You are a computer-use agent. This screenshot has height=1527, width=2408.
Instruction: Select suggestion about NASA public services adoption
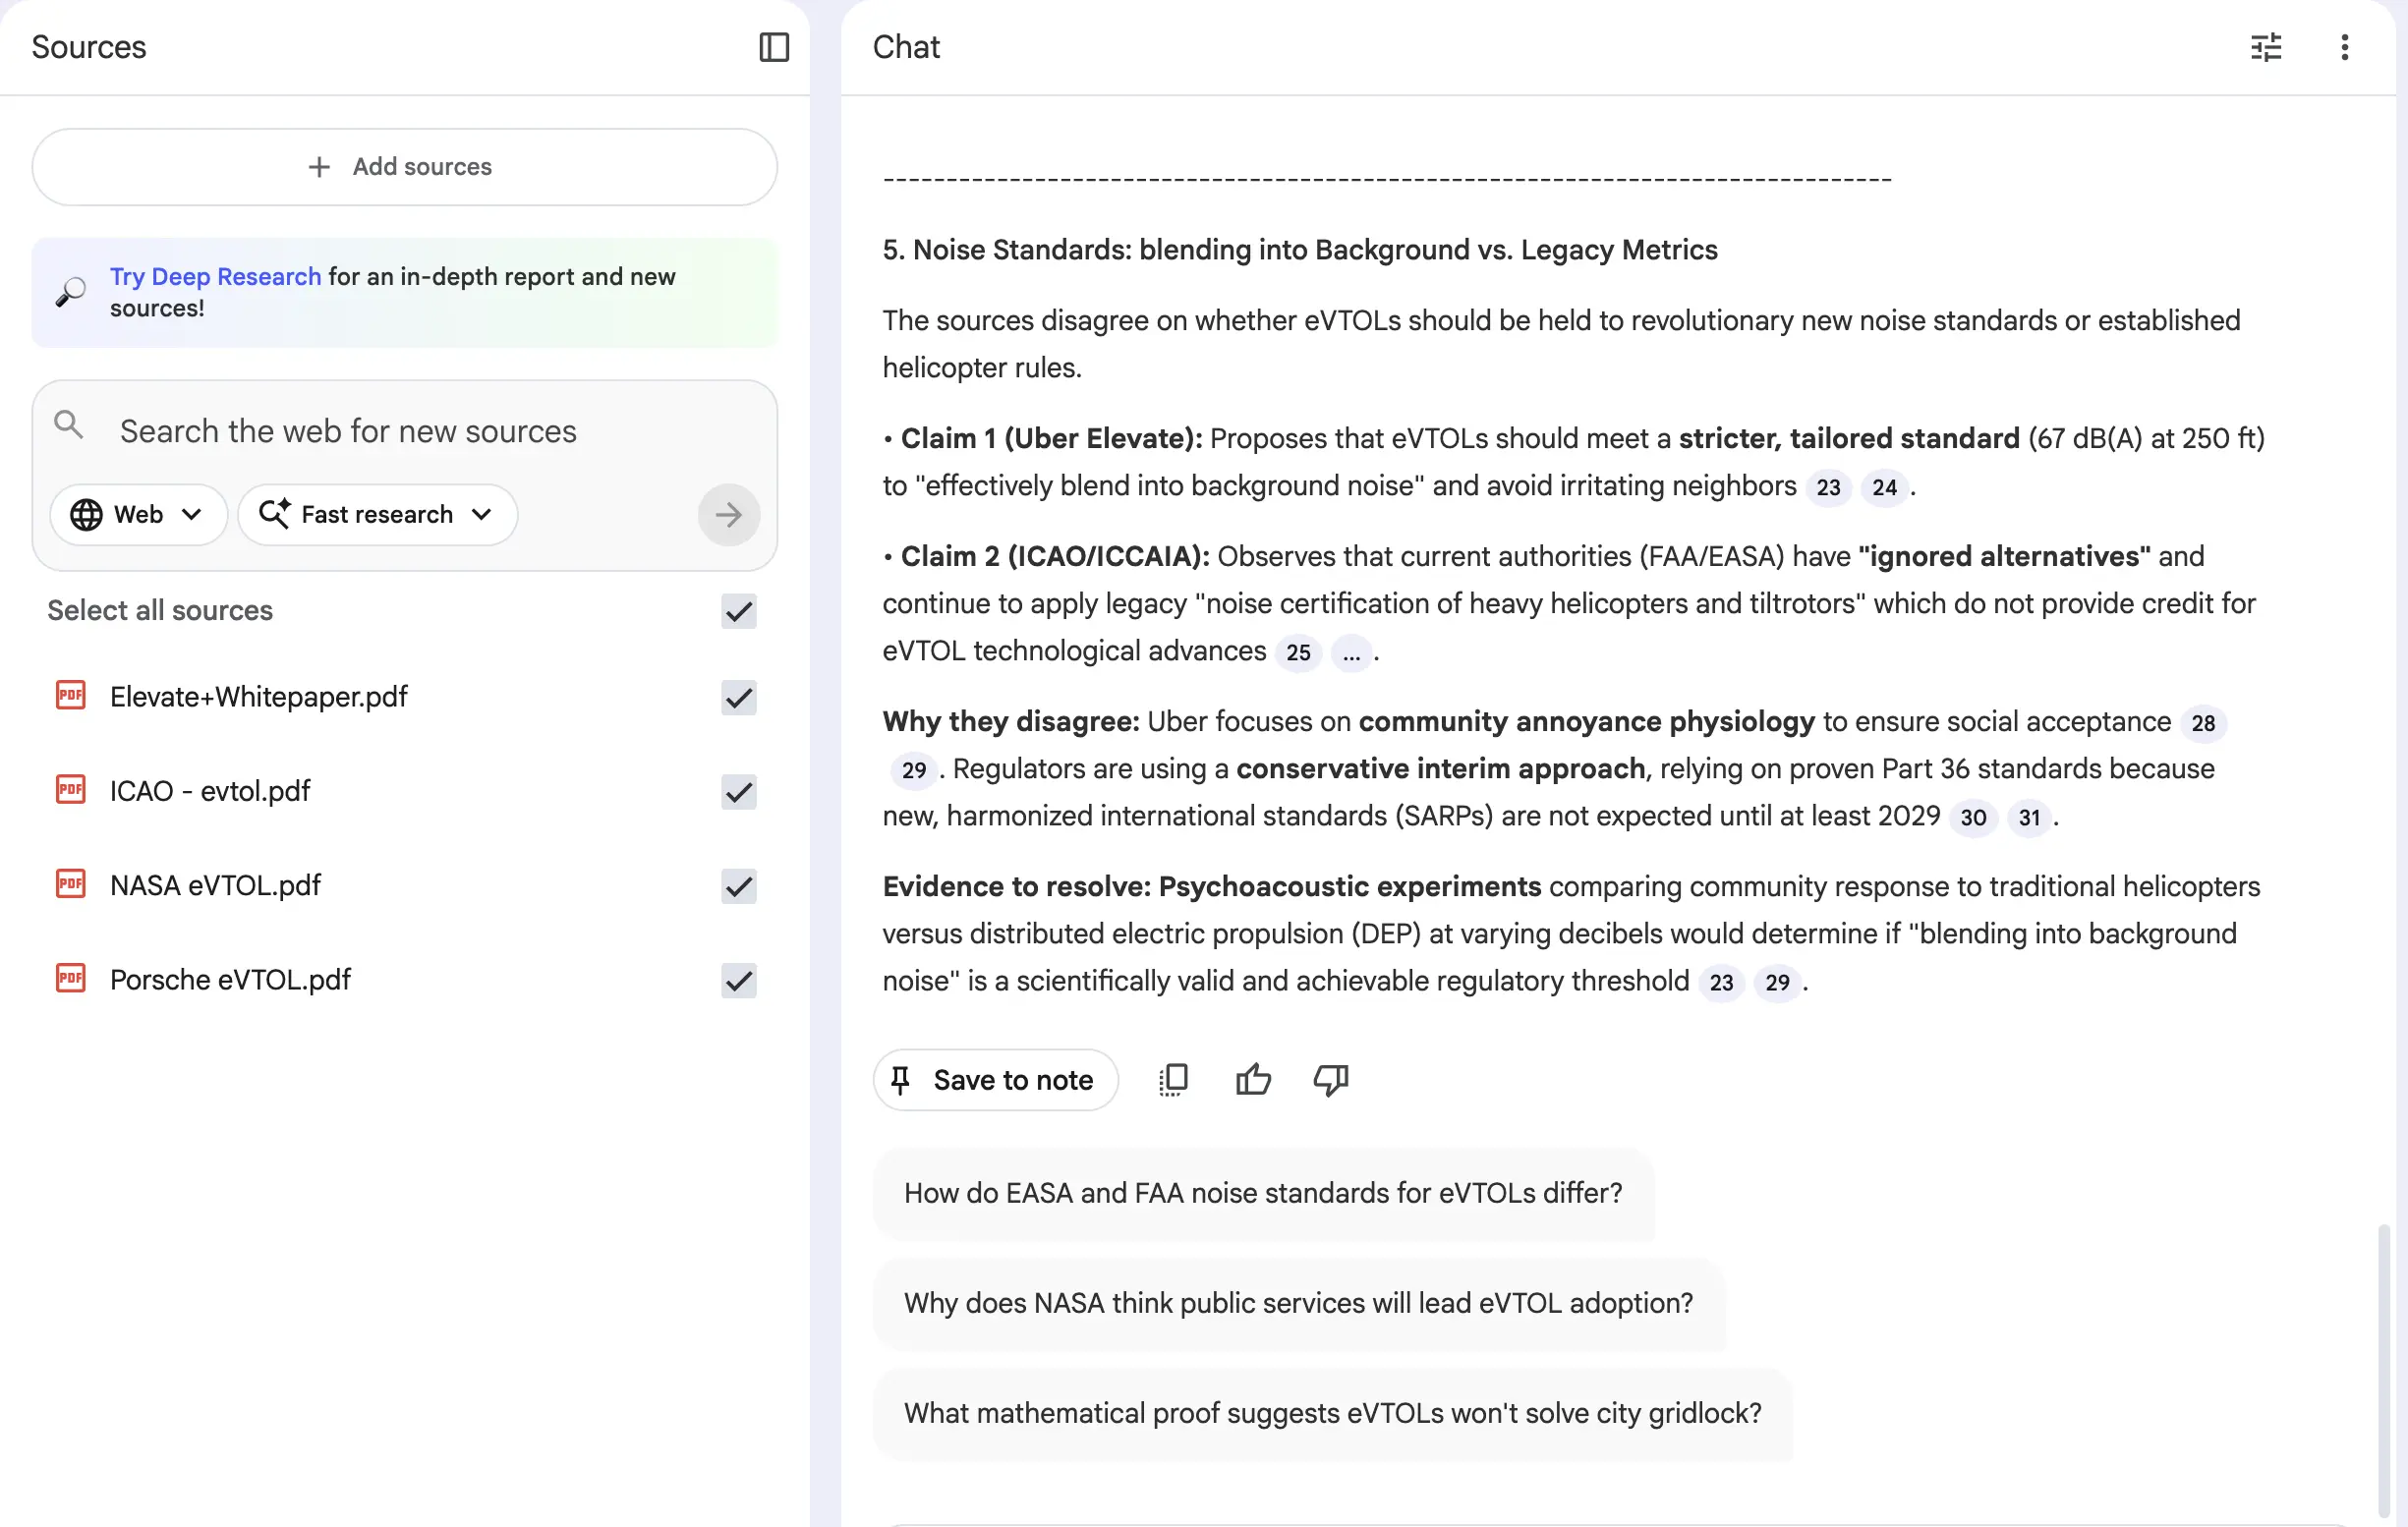coord(1298,1303)
